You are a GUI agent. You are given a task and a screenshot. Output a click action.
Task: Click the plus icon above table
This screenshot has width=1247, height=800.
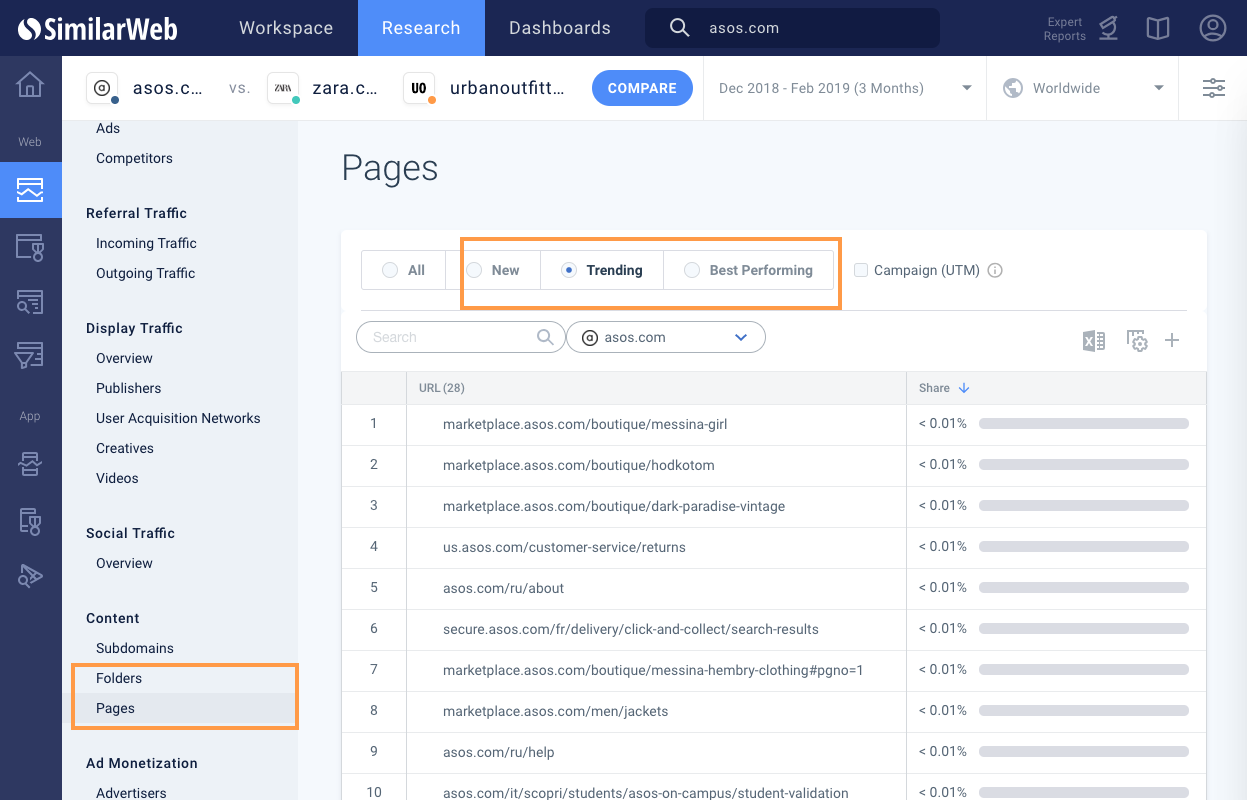[1172, 341]
